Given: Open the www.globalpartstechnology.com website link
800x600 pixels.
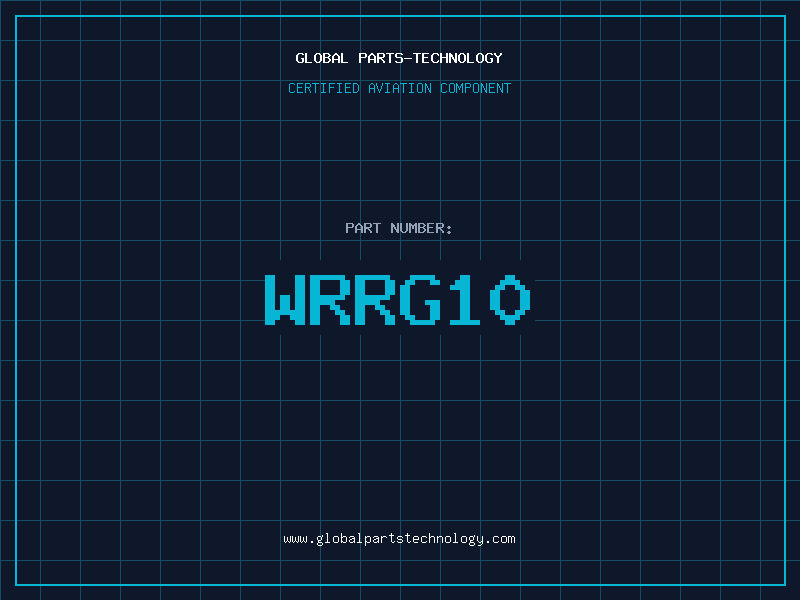Looking at the screenshot, I should 399,539.
